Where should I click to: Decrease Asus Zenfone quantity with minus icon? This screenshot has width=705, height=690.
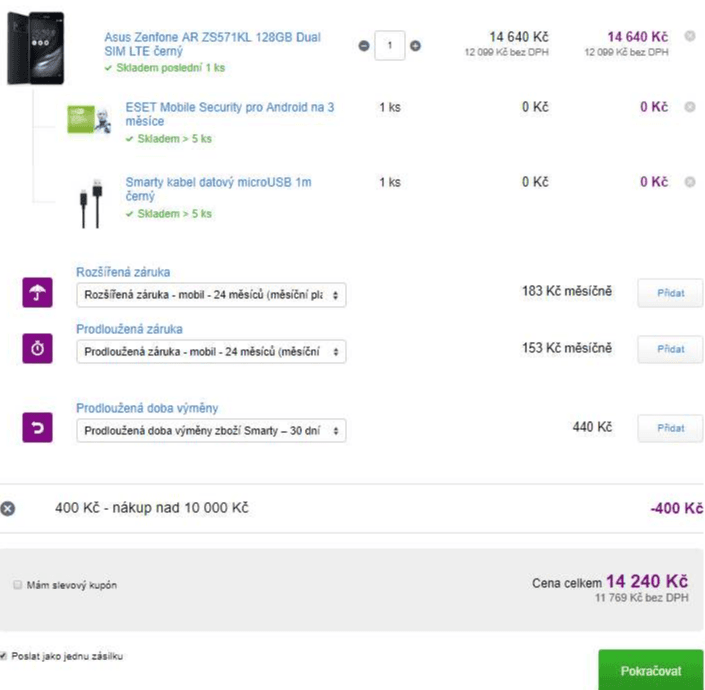tap(364, 45)
